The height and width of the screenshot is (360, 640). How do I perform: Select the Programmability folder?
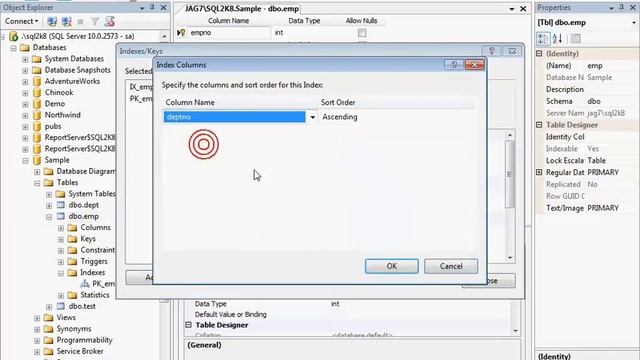click(x=84, y=340)
